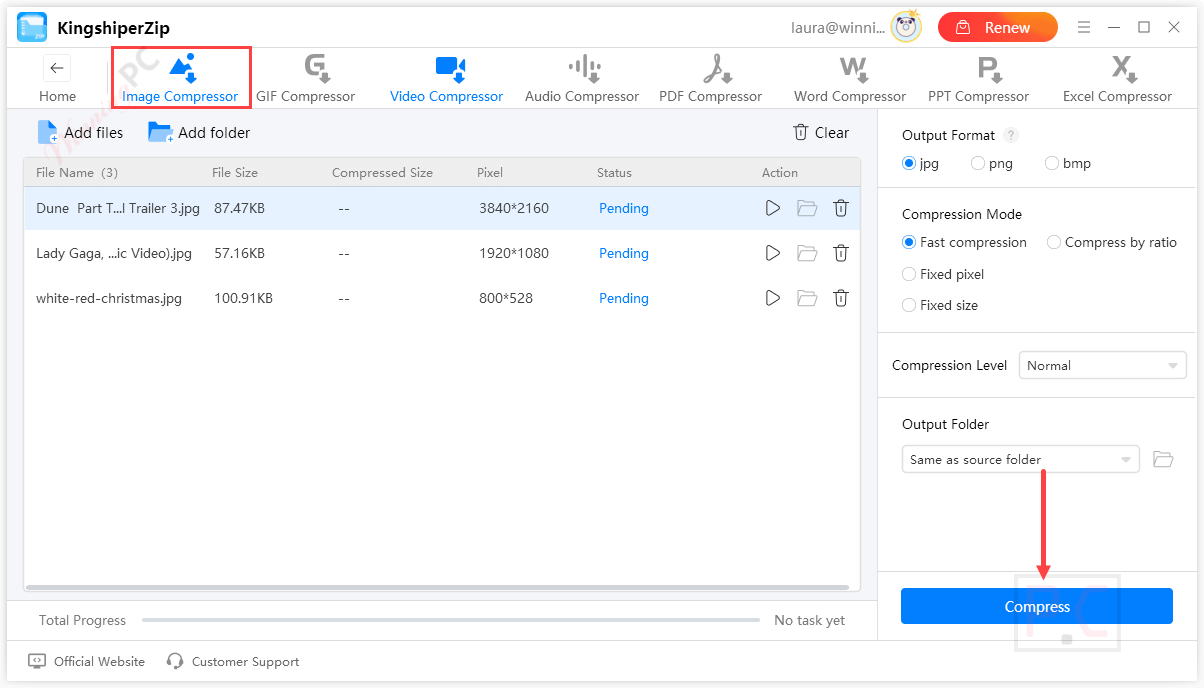Screen dimensions: 1204x688
Task: Select jpg output format
Action: point(920,163)
